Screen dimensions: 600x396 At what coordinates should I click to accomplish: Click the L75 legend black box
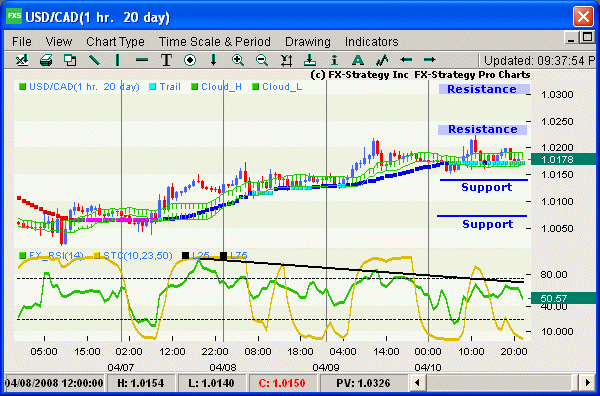point(223,255)
